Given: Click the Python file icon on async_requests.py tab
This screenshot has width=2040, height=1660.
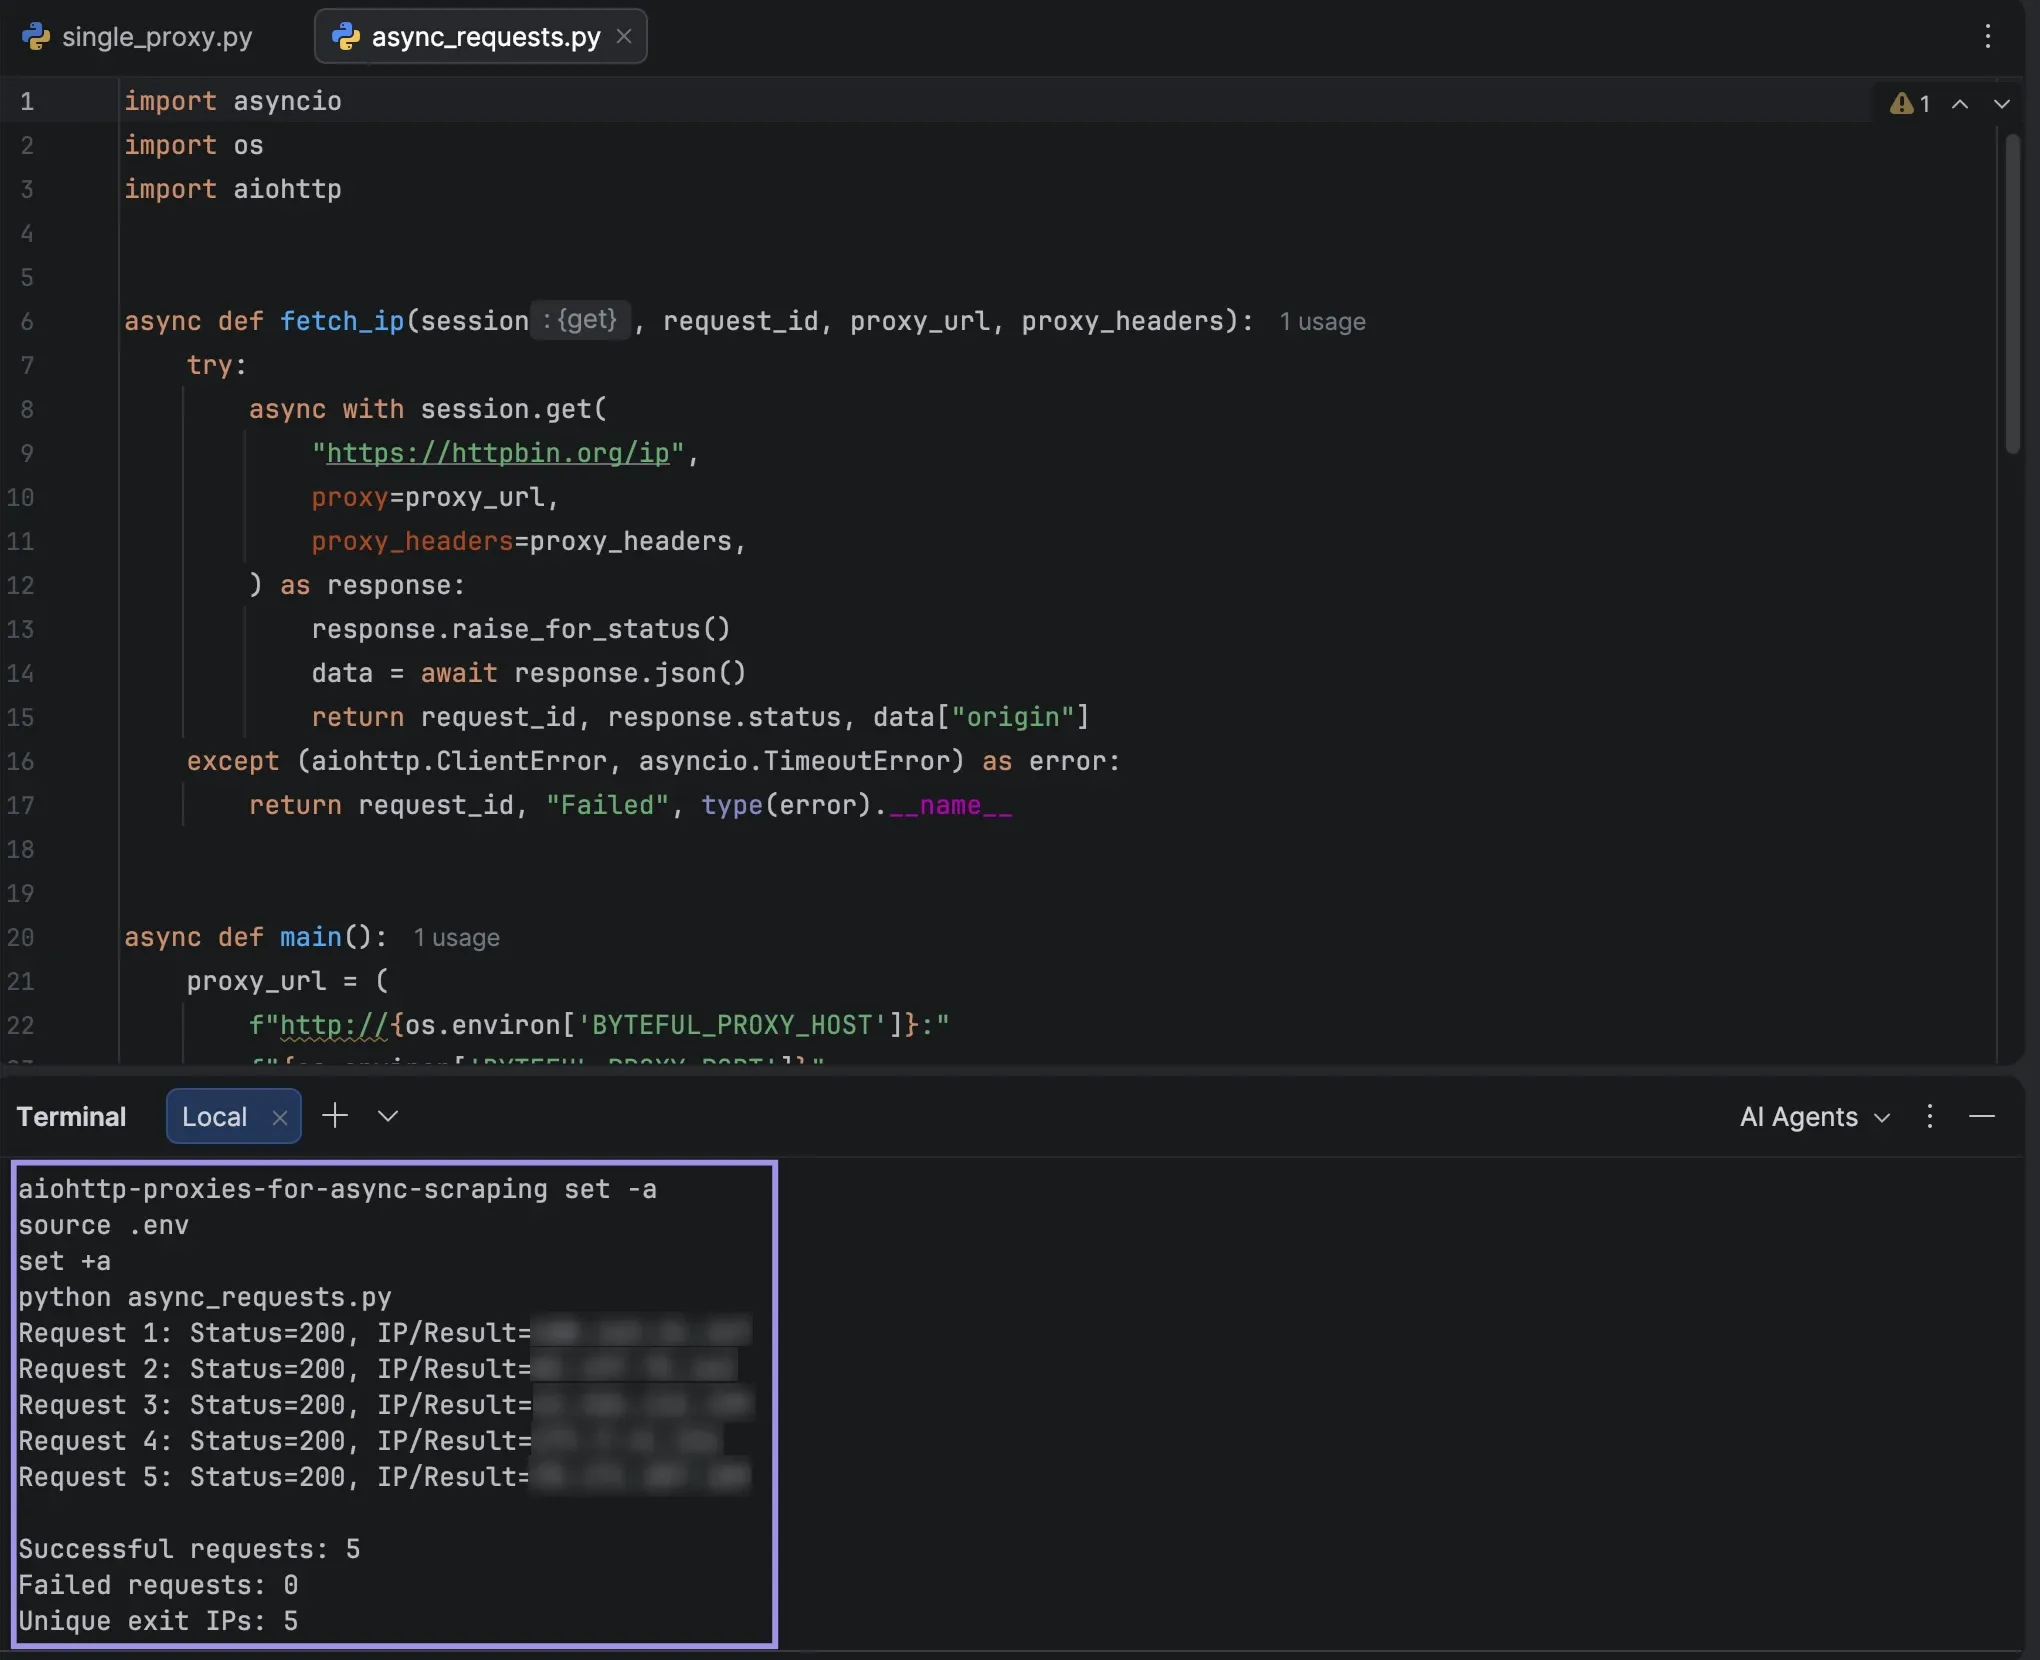Looking at the screenshot, I should [346, 37].
